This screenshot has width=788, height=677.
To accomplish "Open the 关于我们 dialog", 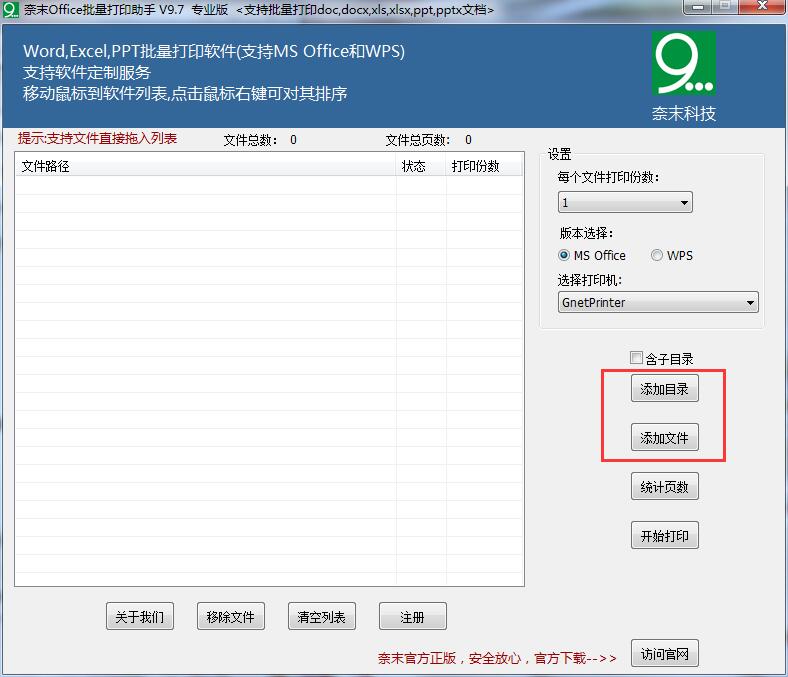I will [x=140, y=616].
